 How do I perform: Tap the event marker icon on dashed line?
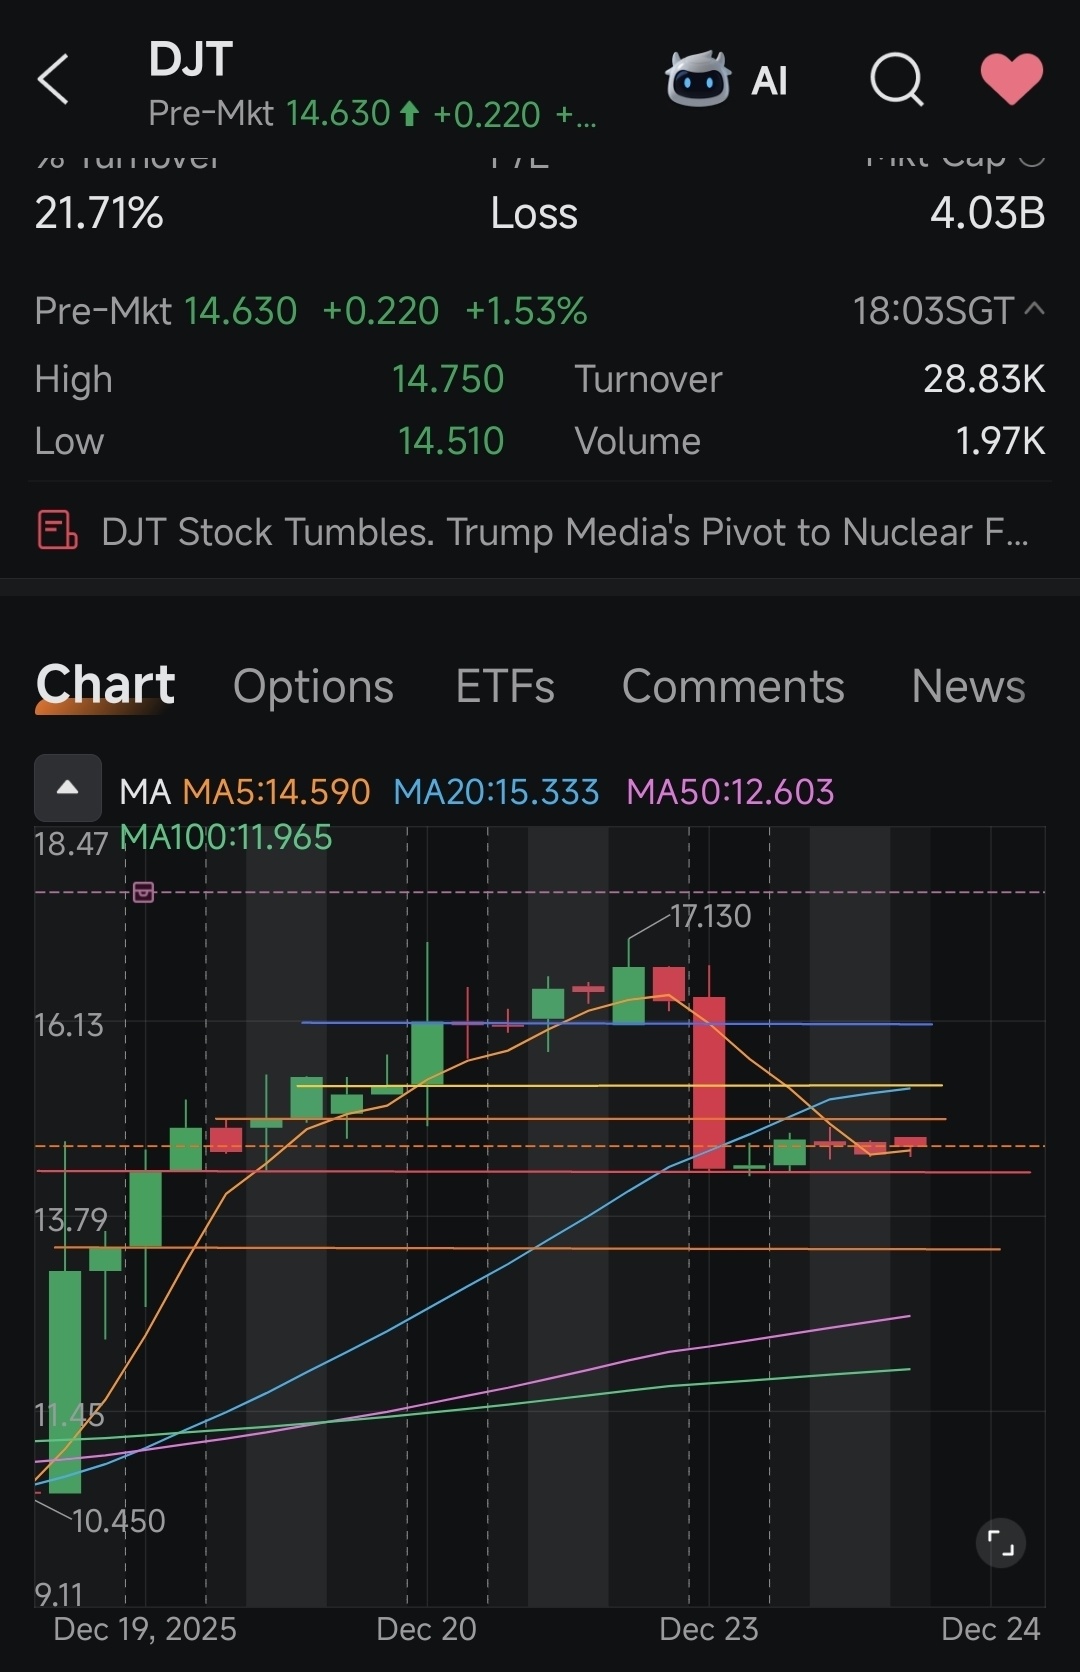[144, 892]
